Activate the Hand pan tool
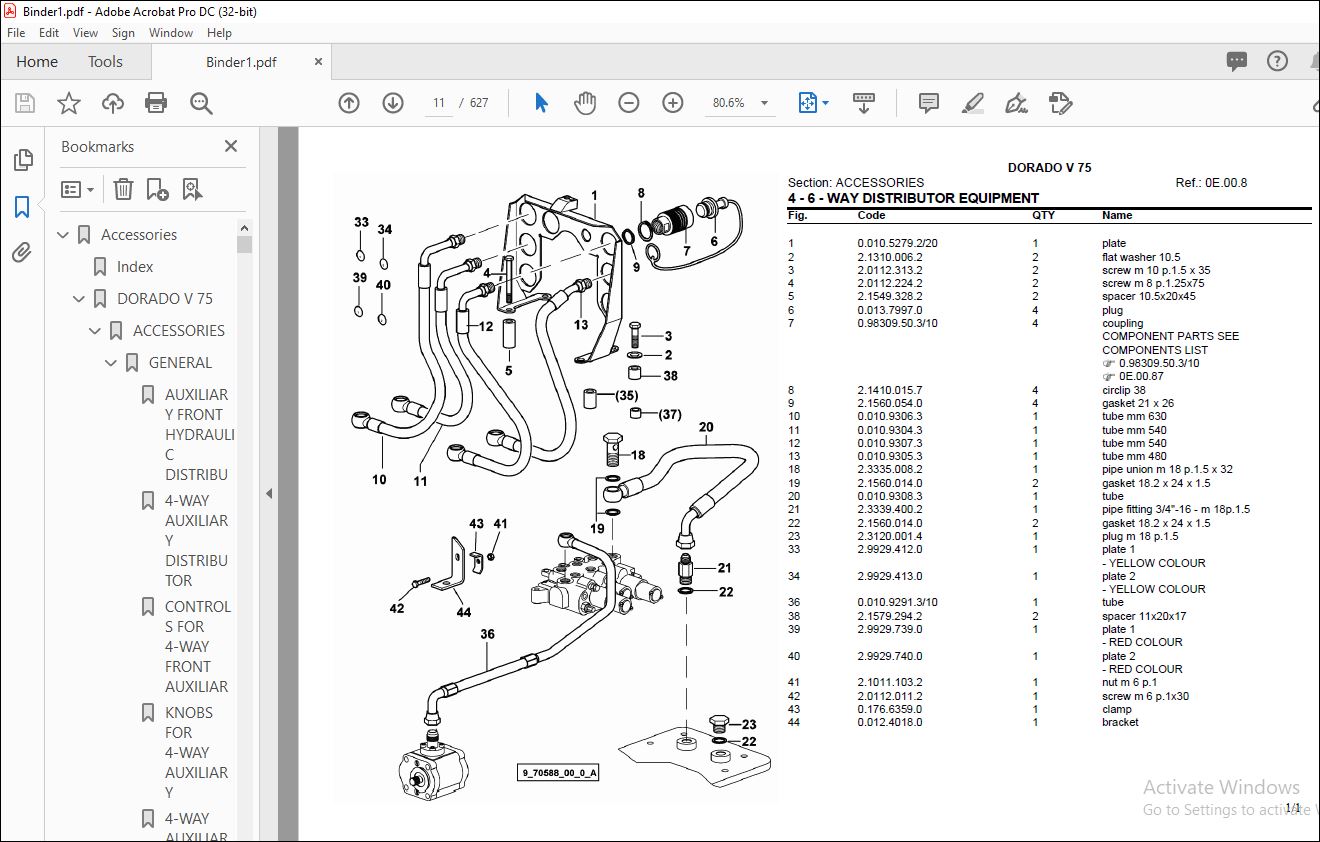Screen dimensions: 1320x842 [585, 103]
